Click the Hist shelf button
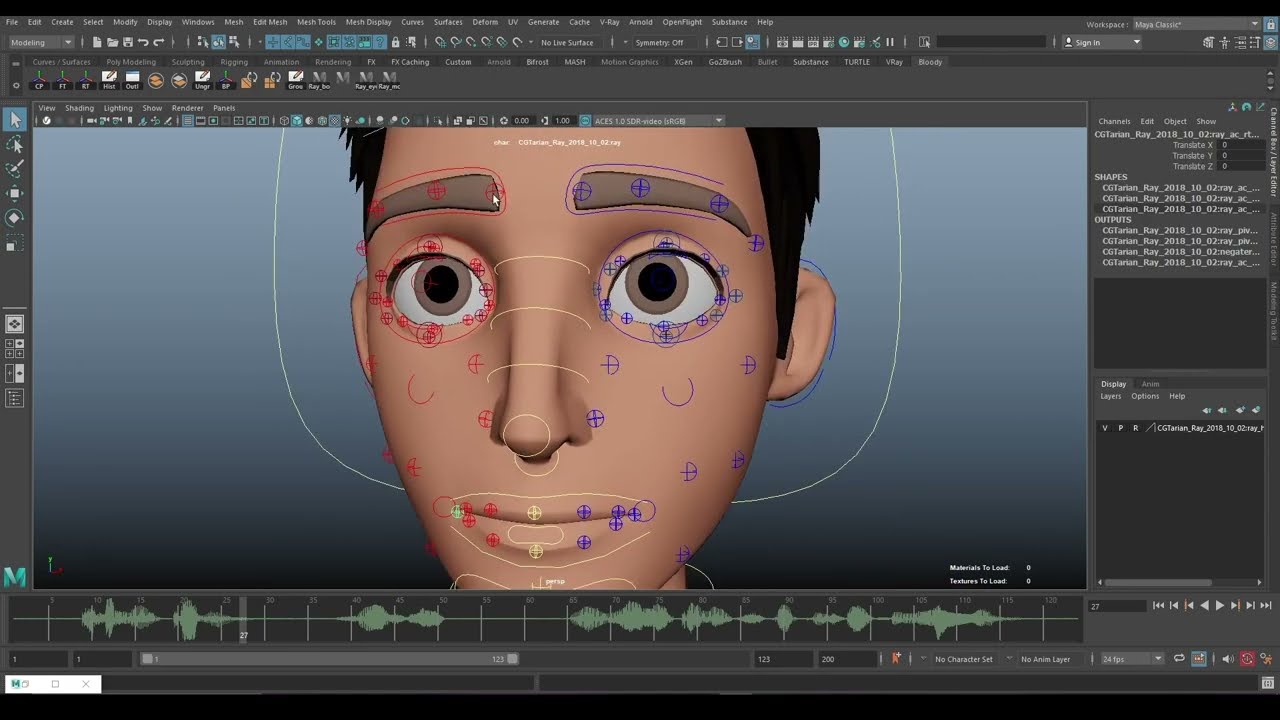The image size is (1280, 720). 109,80
